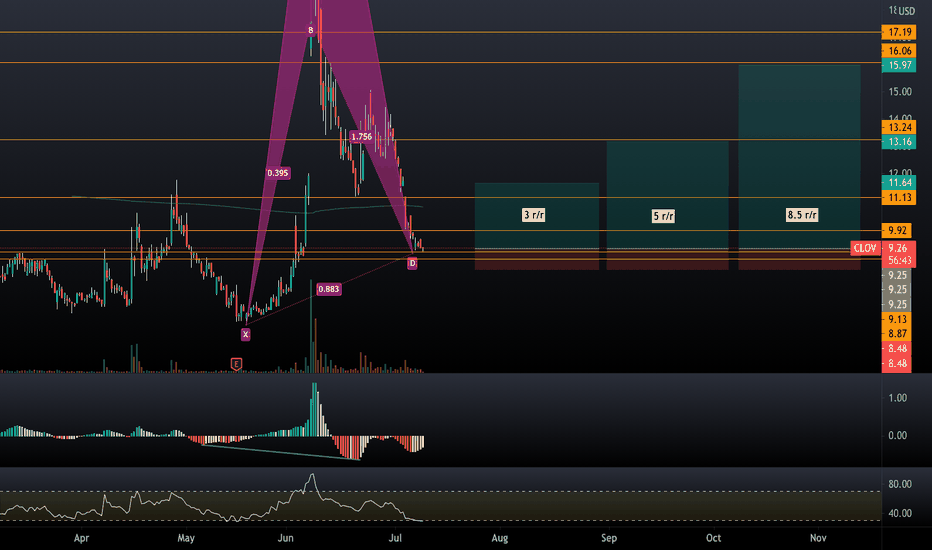
Task: Click the Nov label on time axis
Action: (818, 538)
